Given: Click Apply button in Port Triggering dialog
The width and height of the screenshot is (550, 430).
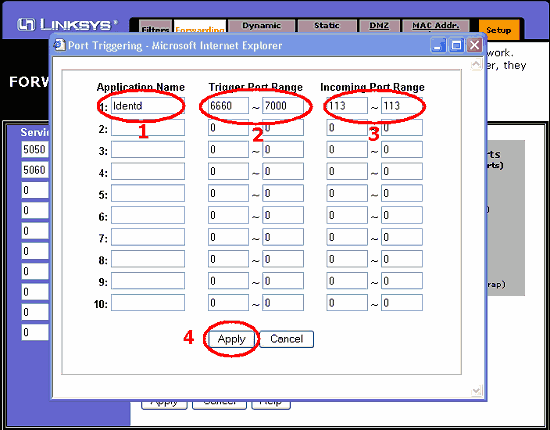Looking at the screenshot, I should click(232, 339).
